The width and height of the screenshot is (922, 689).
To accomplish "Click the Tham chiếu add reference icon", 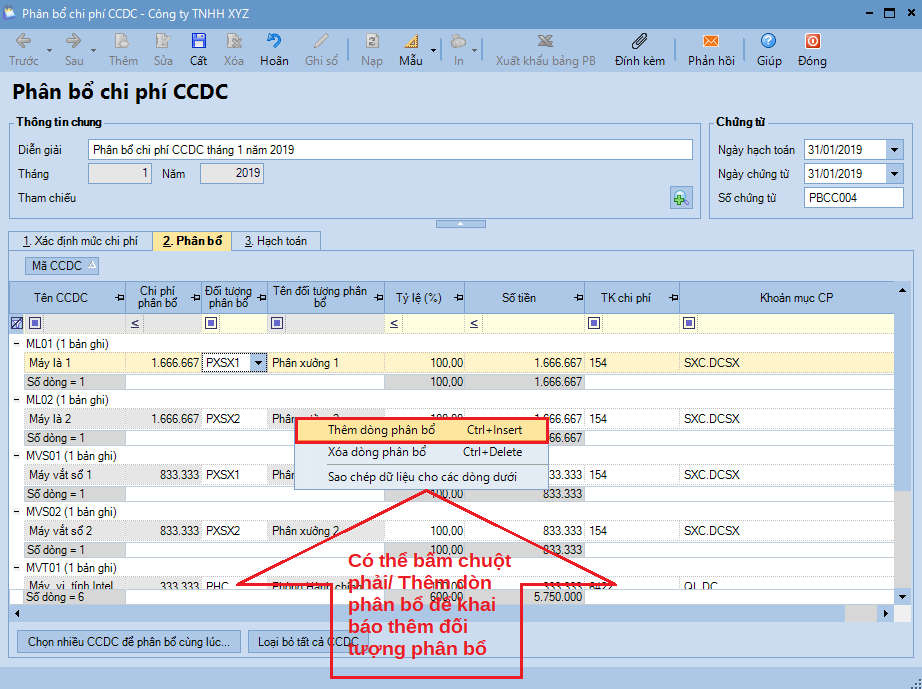I will [680, 198].
